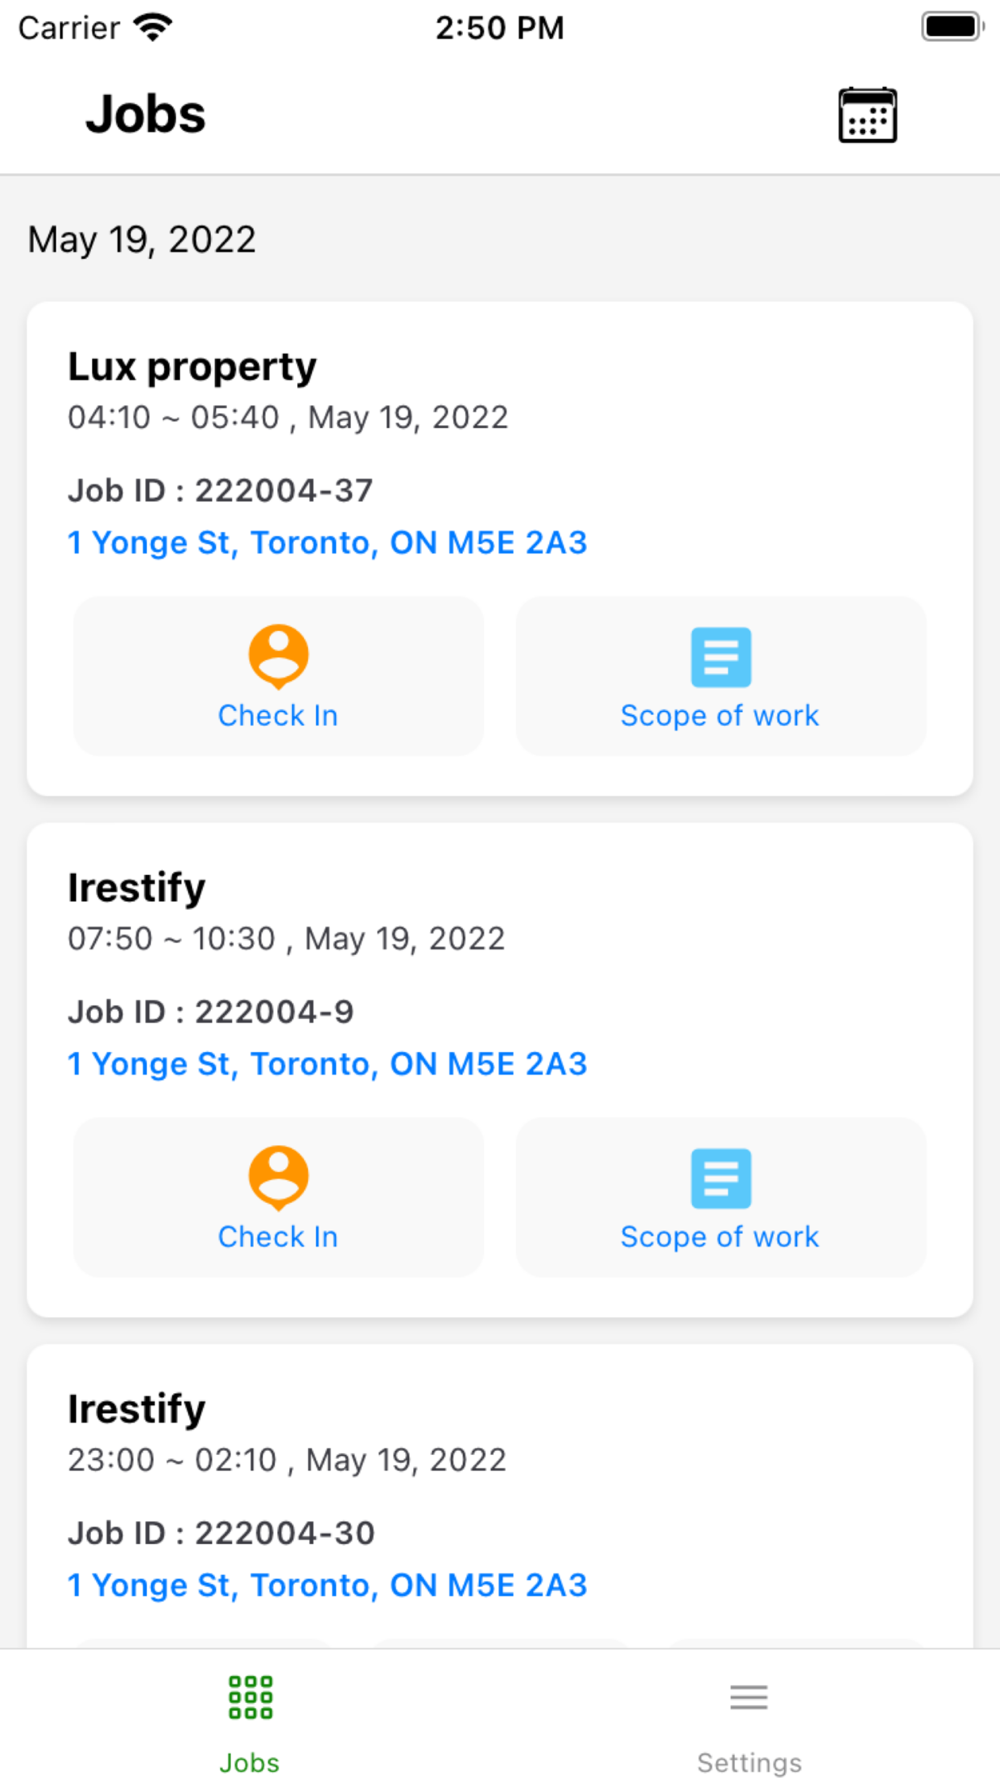This screenshot has height=1778, width=1000.
Task: Tap the battery indicator in status bar
Action: [x=952, y=27]
